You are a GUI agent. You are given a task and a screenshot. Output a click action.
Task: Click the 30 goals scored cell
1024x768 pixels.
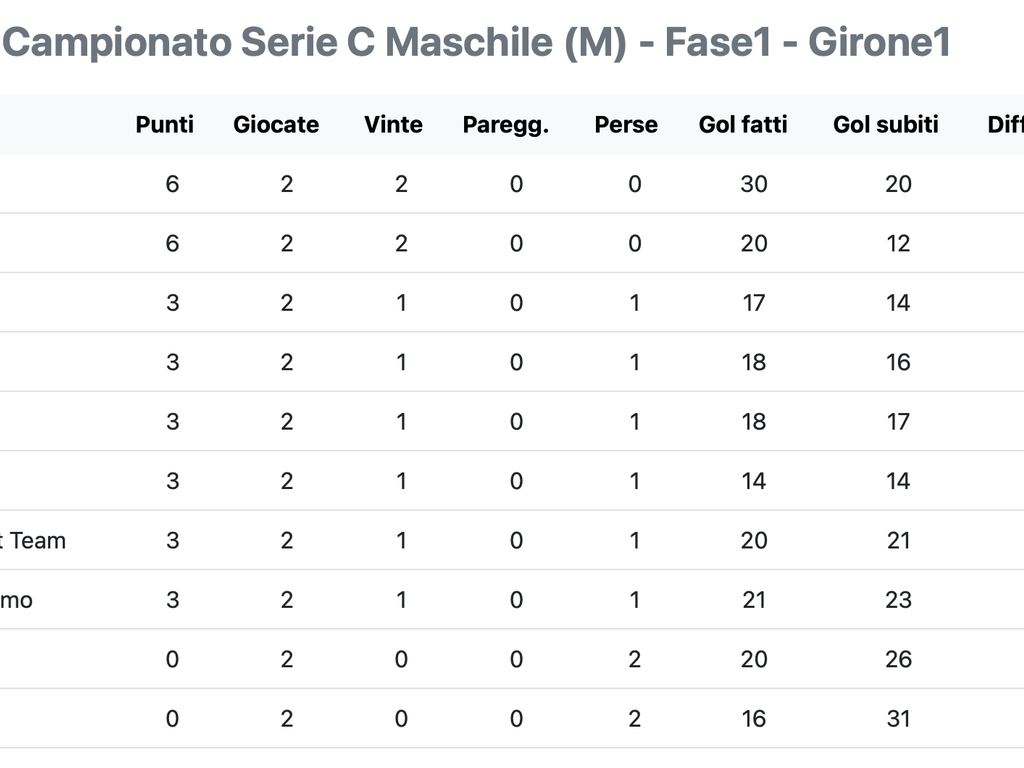(754, 184)
